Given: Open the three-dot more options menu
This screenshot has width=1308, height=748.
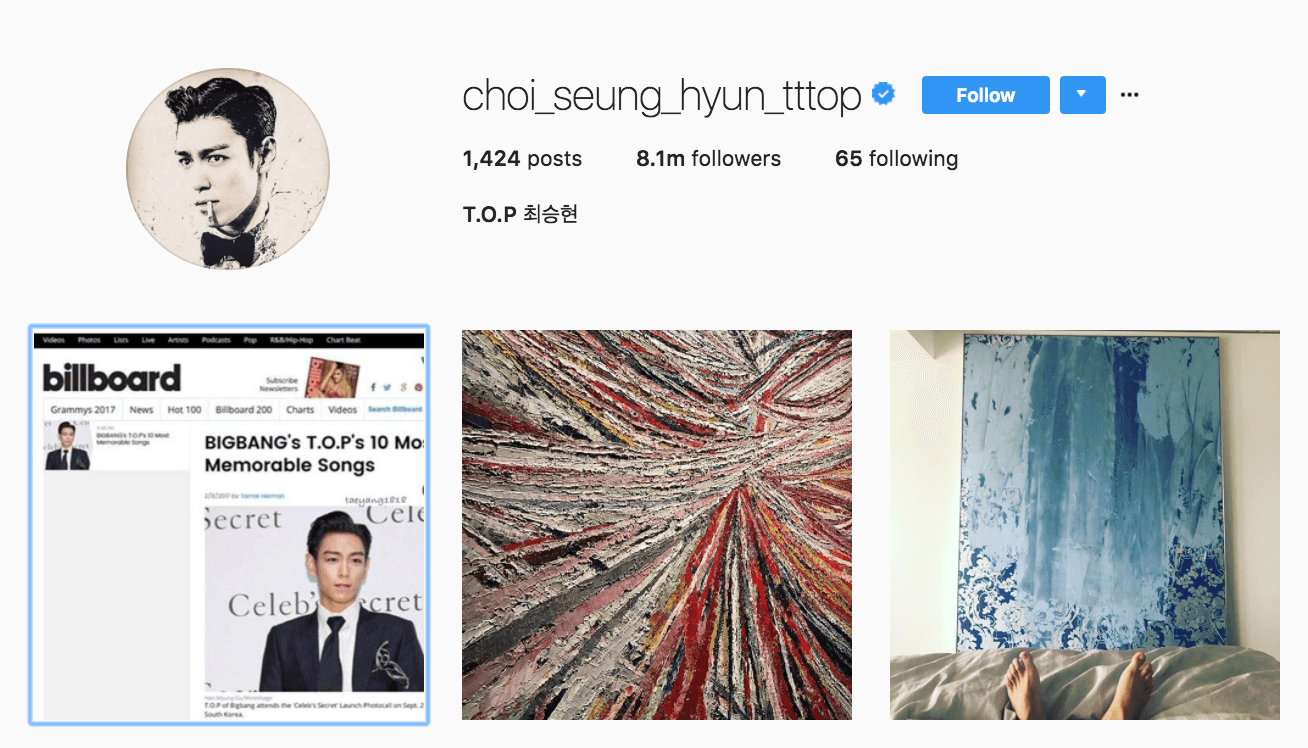Looking at the screenshot, I should (1130, 95).
